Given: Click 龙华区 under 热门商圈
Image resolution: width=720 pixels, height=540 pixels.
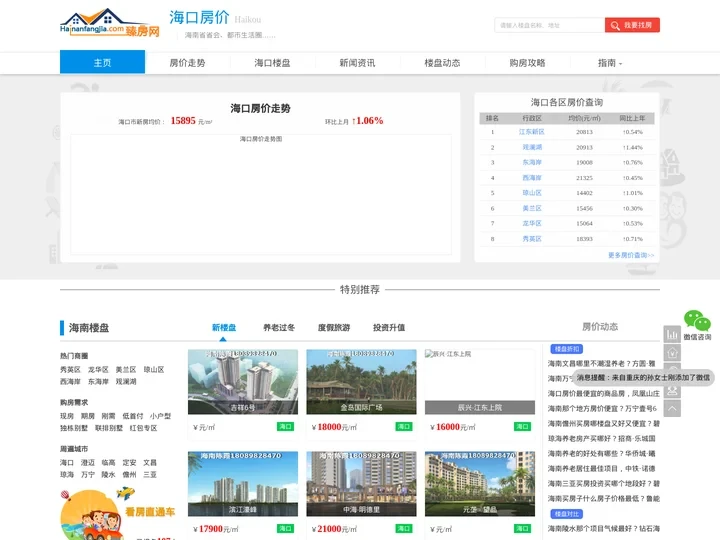Looking at the screenshot, I should [98, 370].
